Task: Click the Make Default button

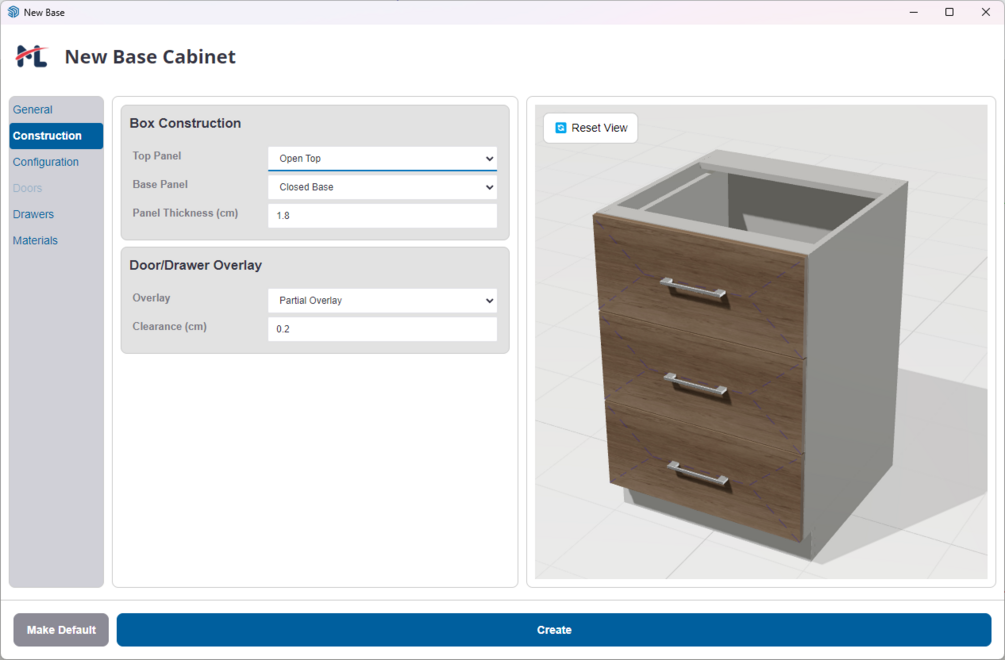Action: point(61,630)
